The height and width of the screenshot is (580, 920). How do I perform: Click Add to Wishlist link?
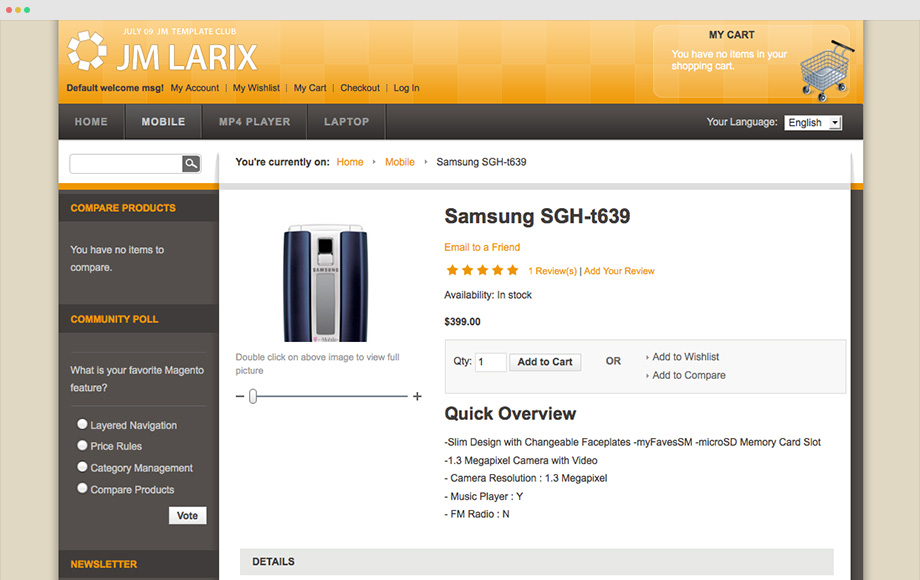point(685,357)
